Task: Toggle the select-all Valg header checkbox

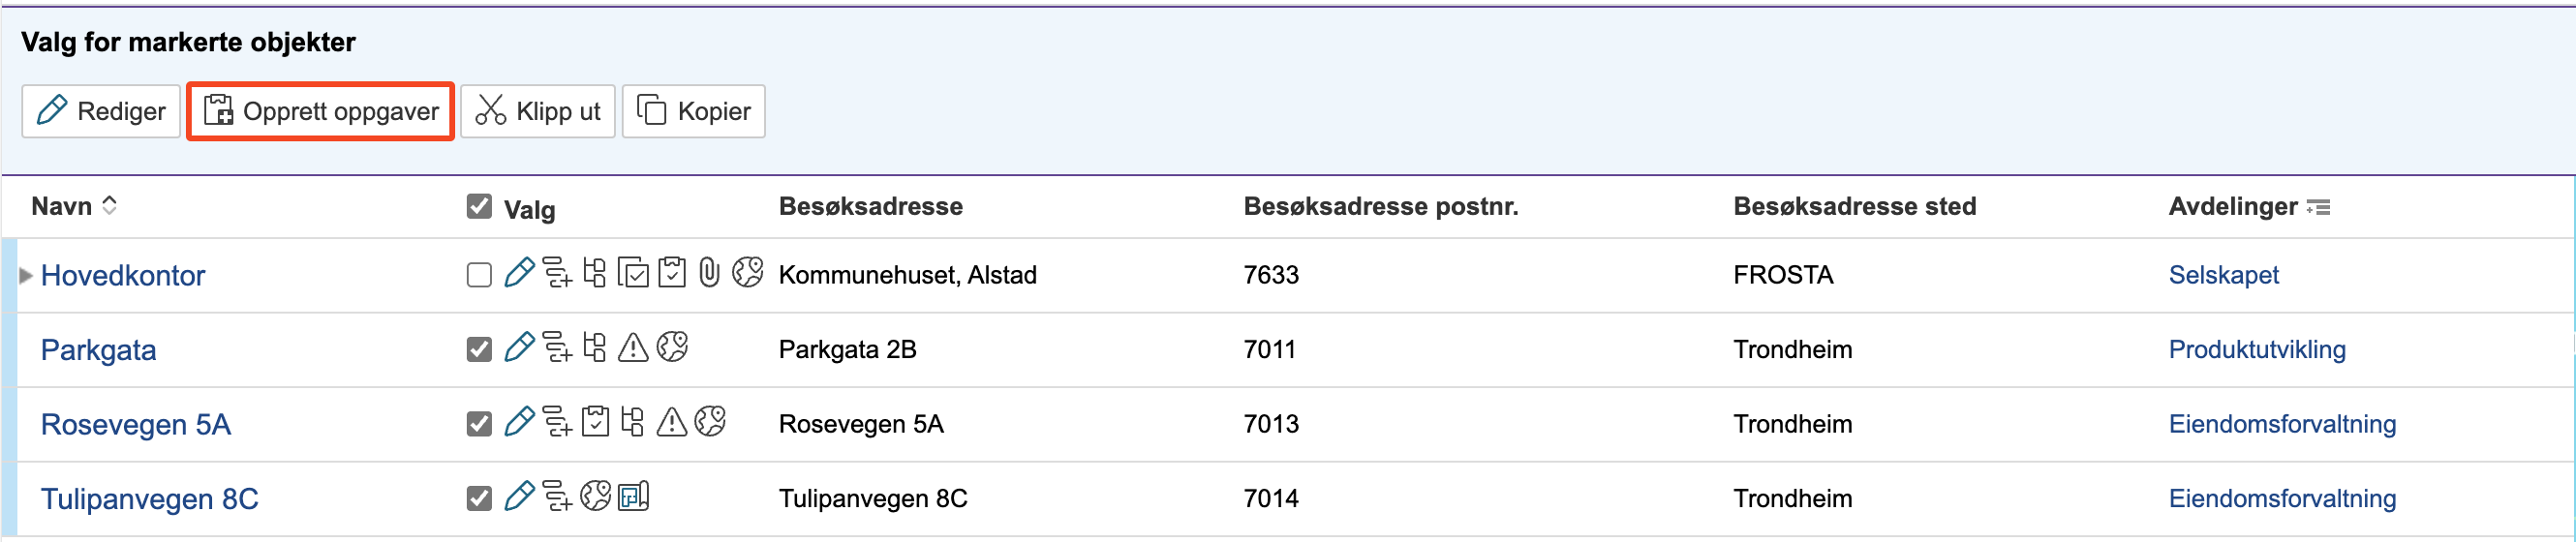Action: click(x=479, y=207)
